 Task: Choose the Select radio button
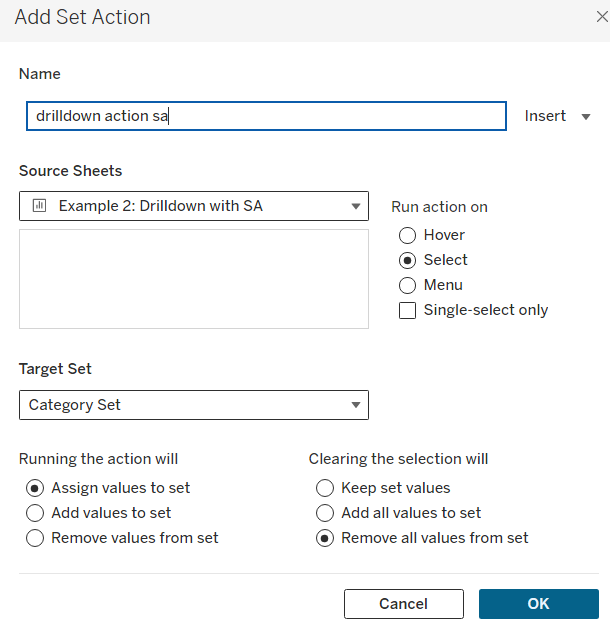(407, 260)
